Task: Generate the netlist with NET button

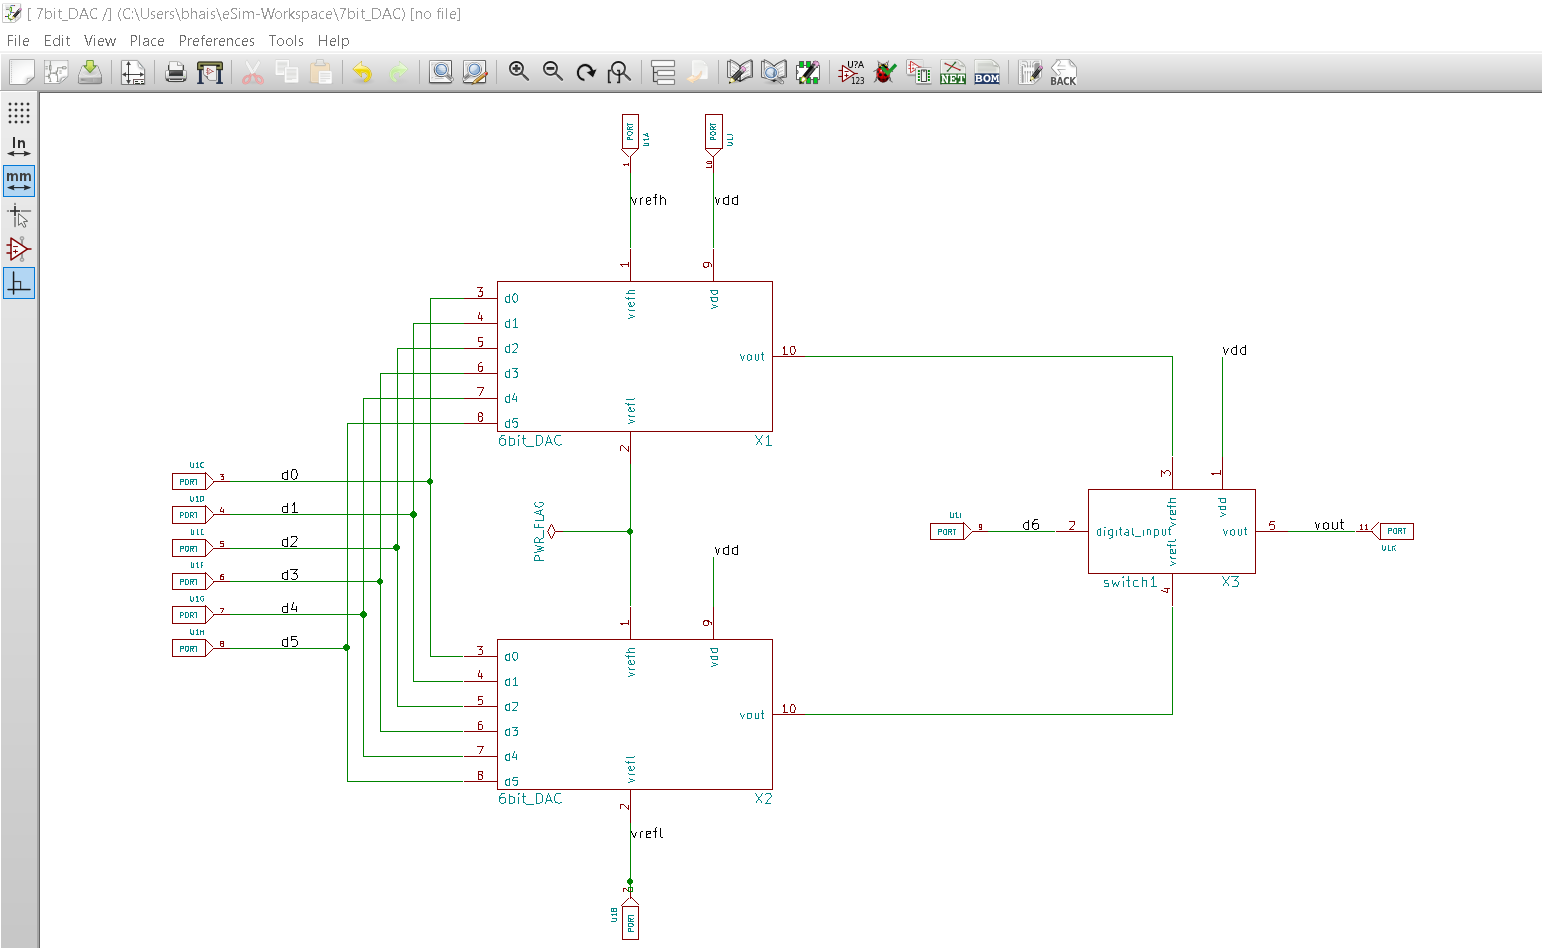Action: (x=953, y=71)
